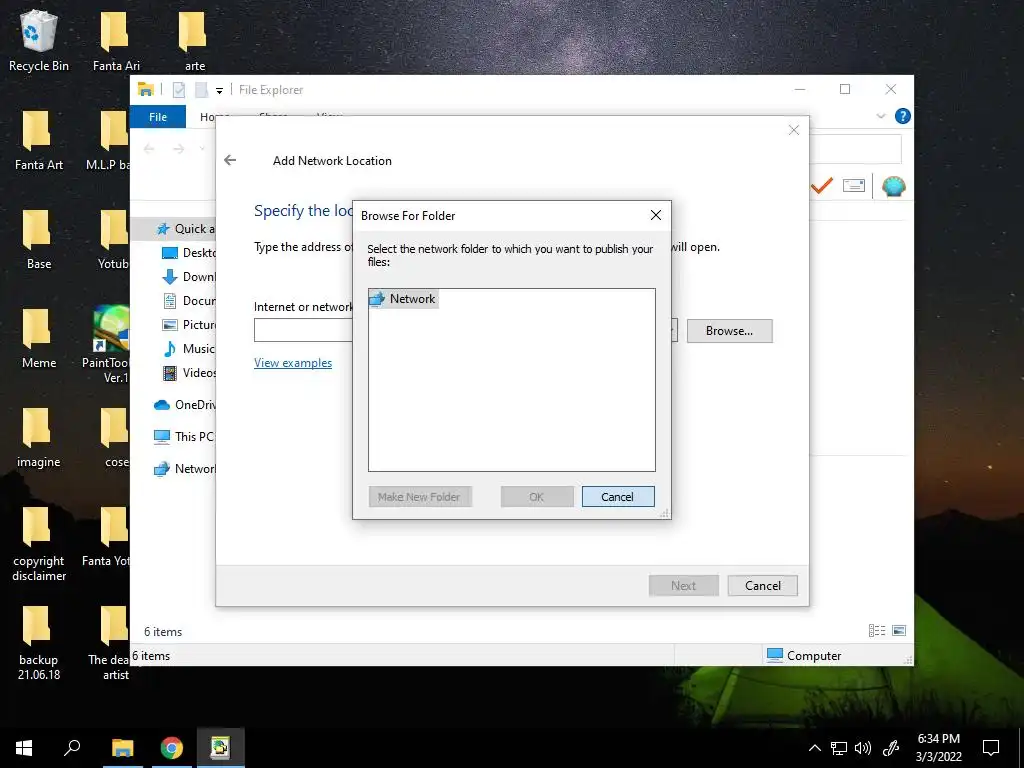Switch to details view in File Explorer
This screenshot has width=1024, height=768.
877,631
